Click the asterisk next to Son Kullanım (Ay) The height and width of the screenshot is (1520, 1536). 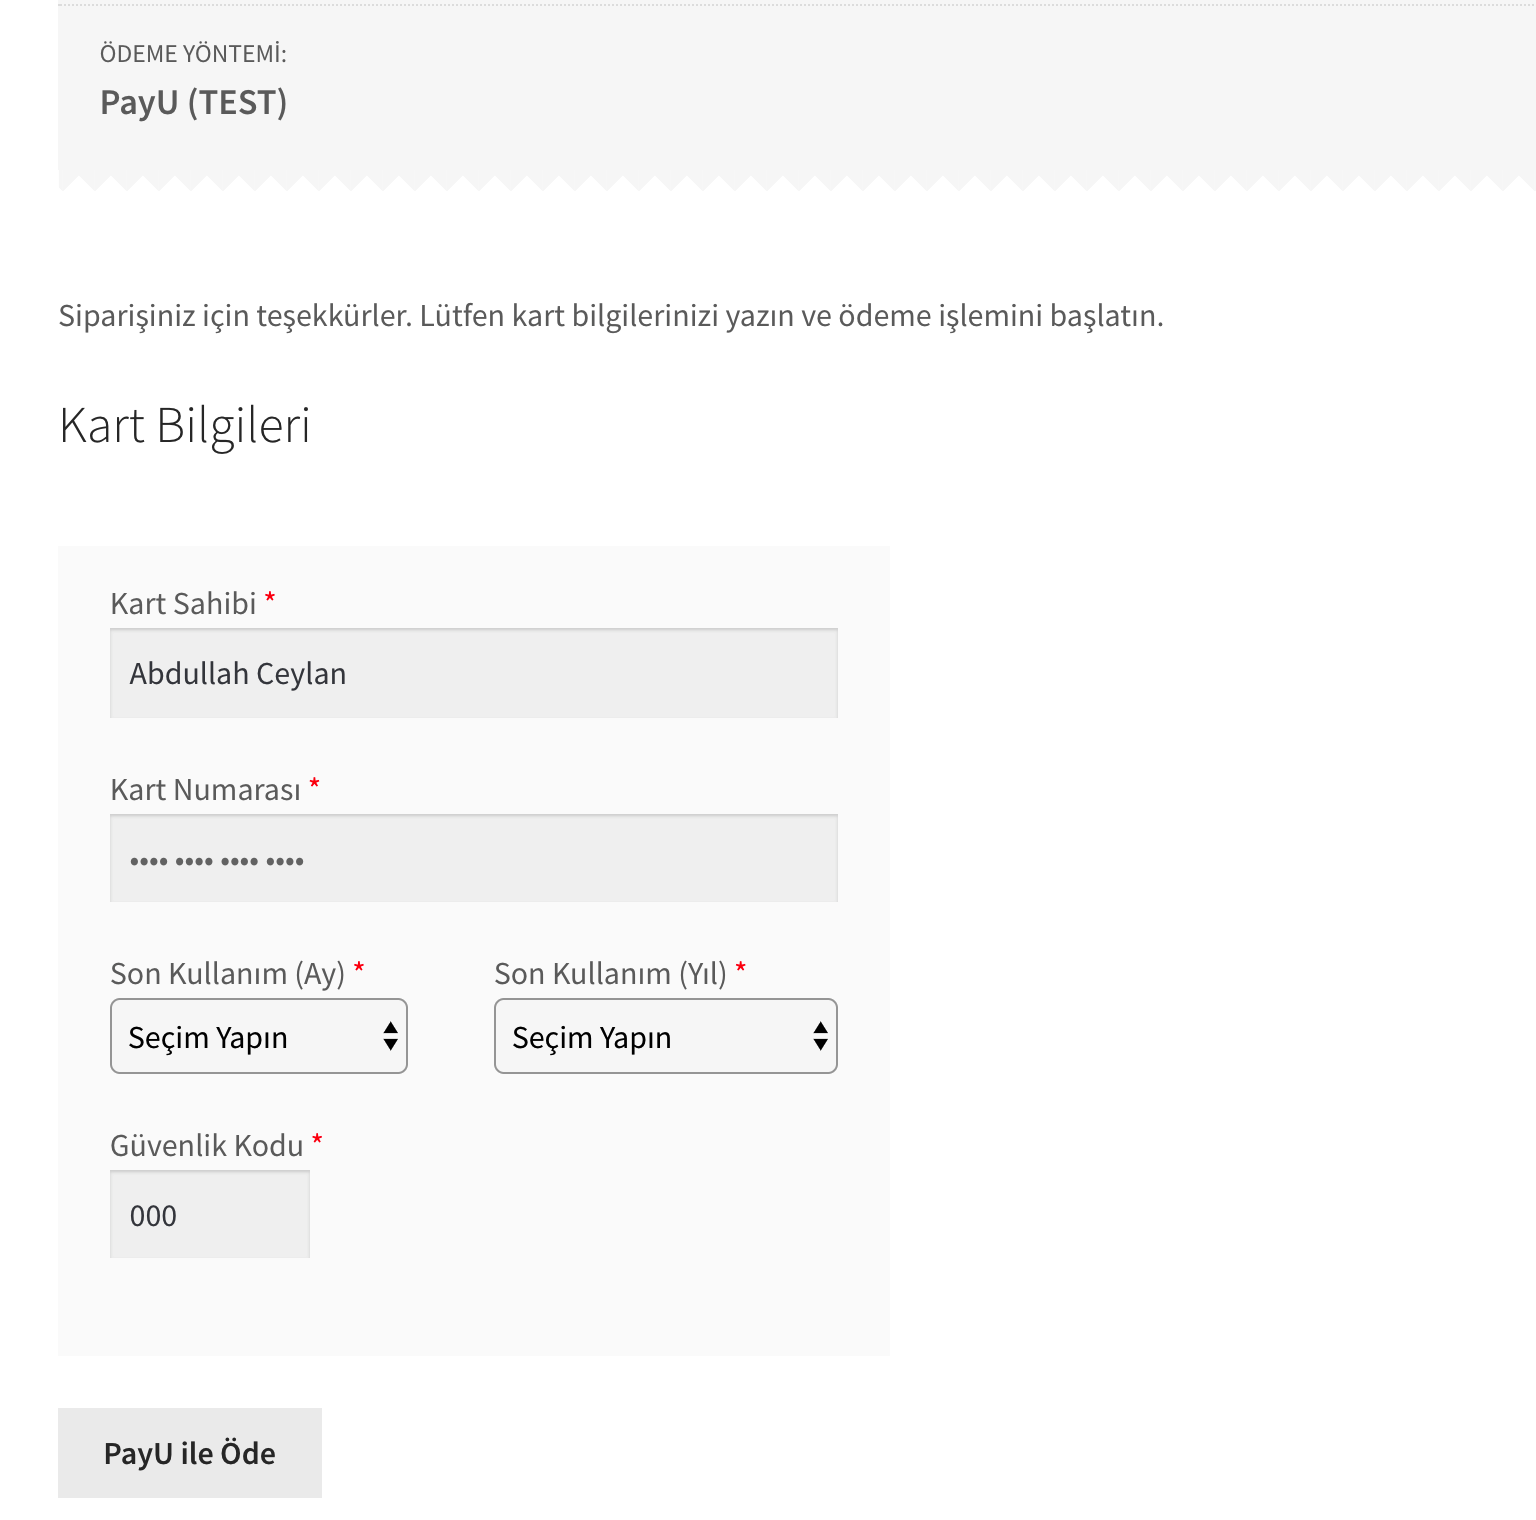pos(359,968)
